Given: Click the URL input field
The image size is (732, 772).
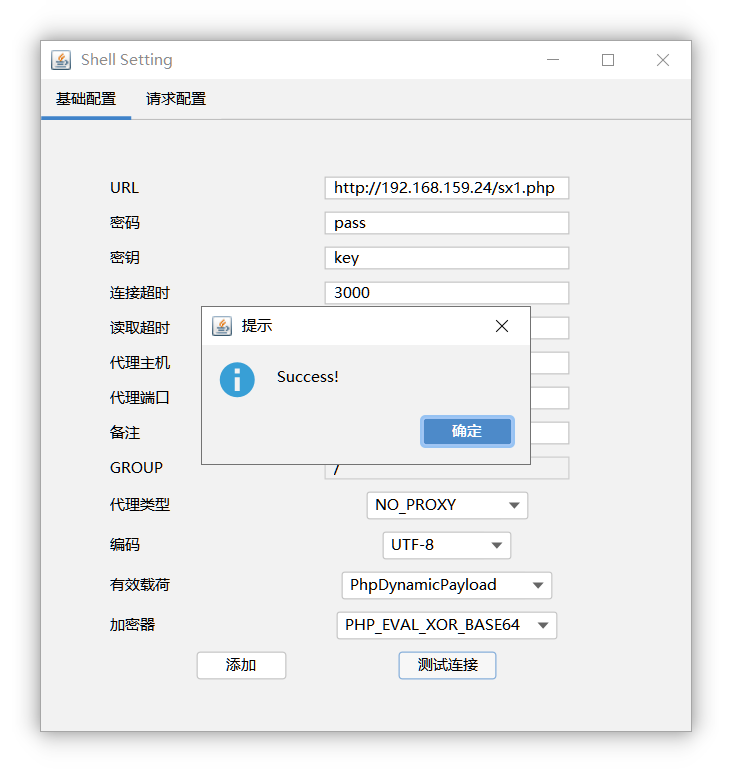Looking at the screenshot, I should (x=447, y=188).
